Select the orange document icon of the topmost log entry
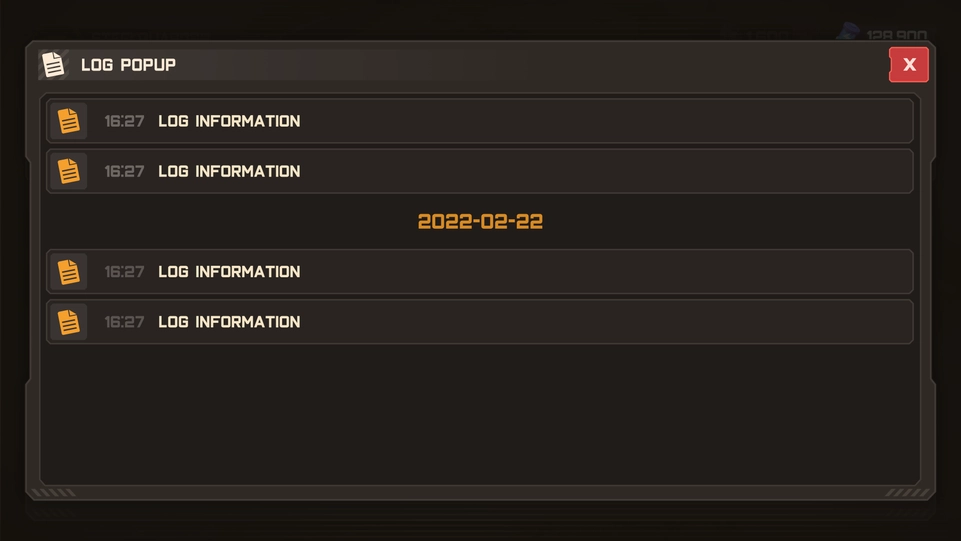This screenshot has height=541, width=961. [69, 121]
